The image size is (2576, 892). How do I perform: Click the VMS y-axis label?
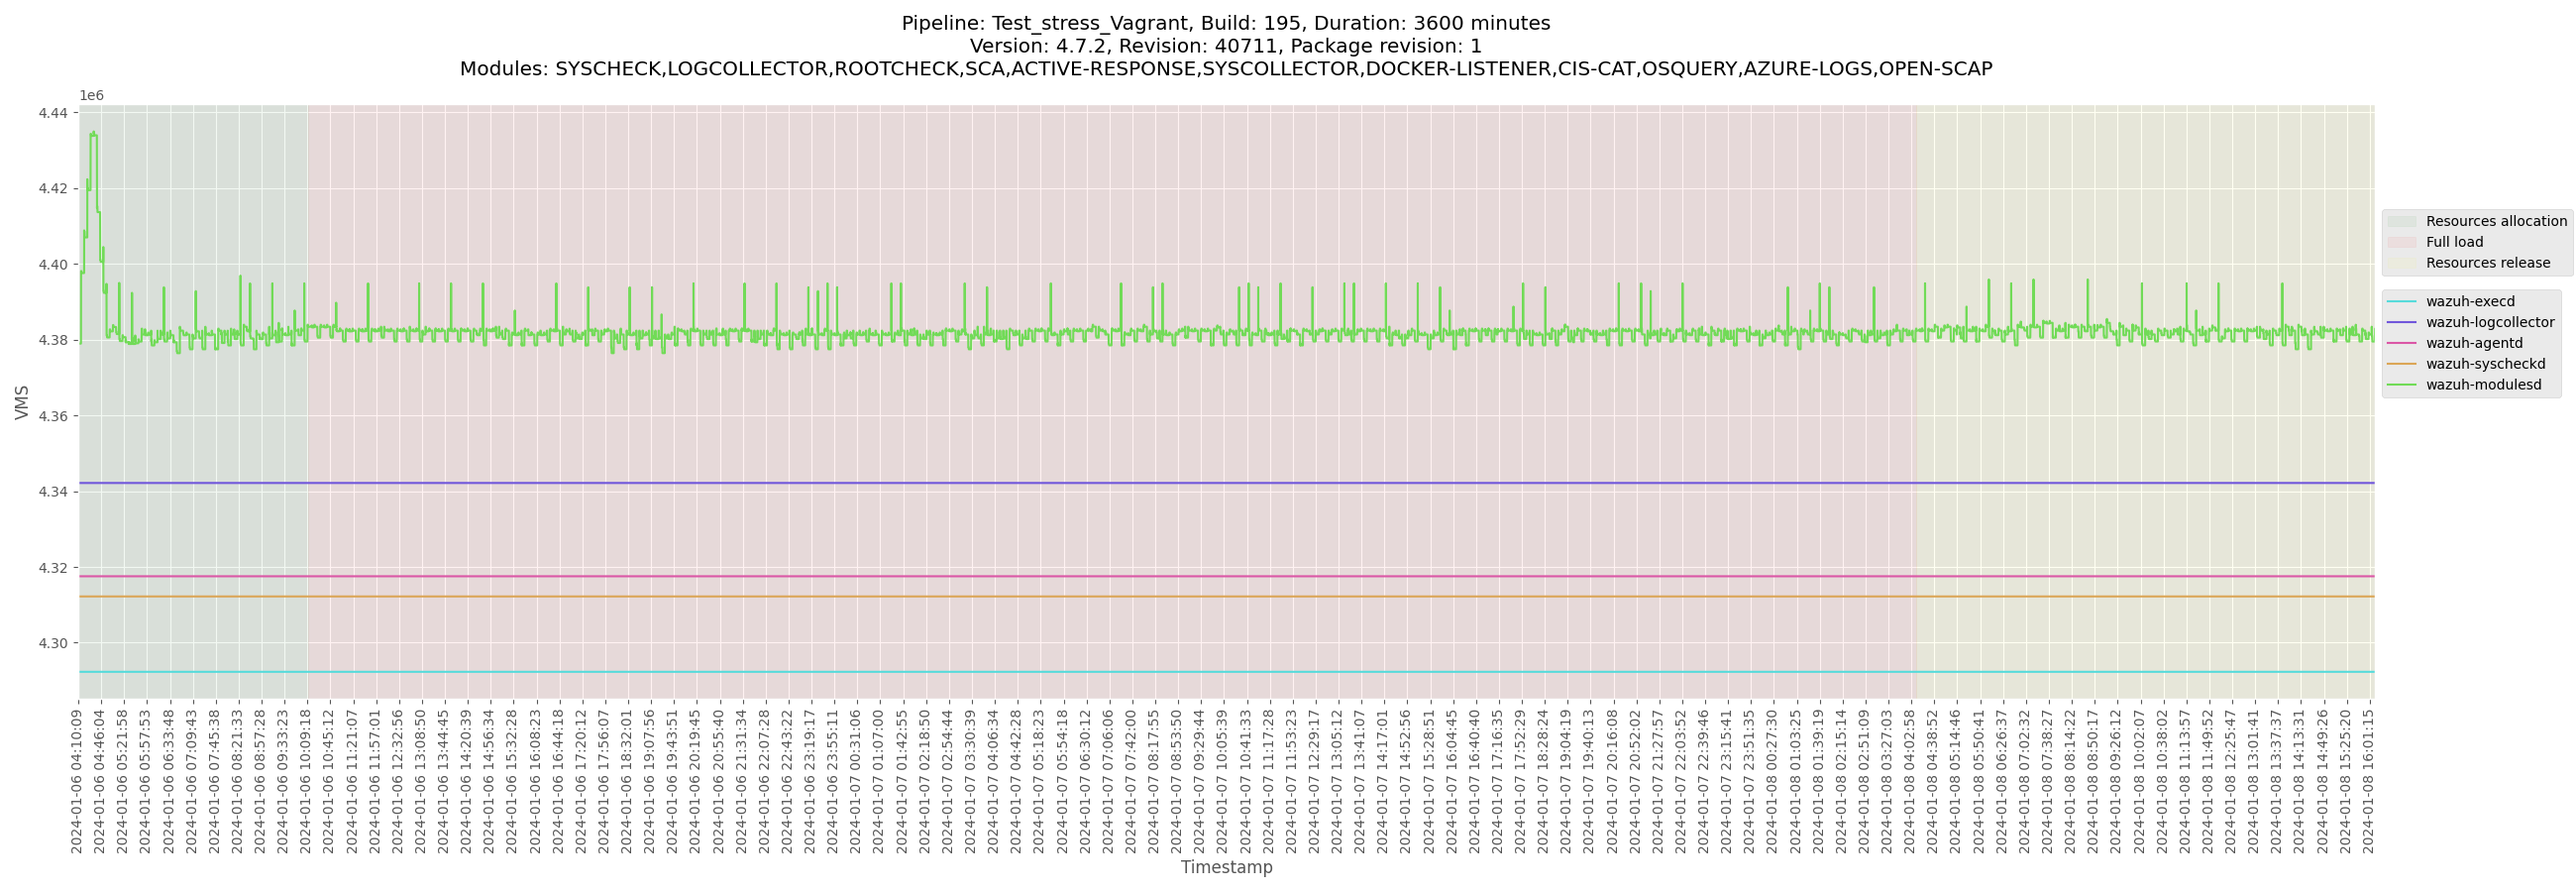(x=22, y=402)
